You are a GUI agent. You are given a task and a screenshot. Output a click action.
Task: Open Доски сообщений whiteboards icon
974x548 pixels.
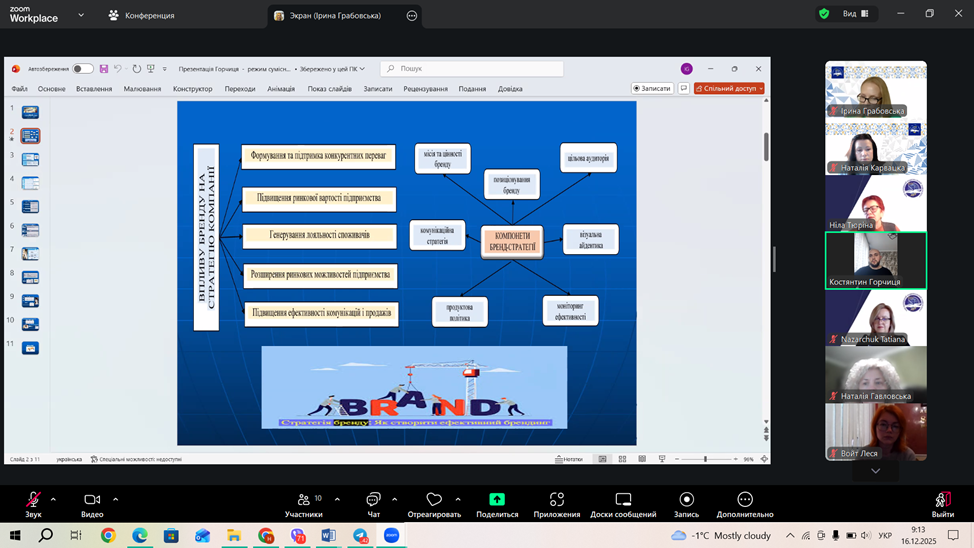tap(622, 499)
